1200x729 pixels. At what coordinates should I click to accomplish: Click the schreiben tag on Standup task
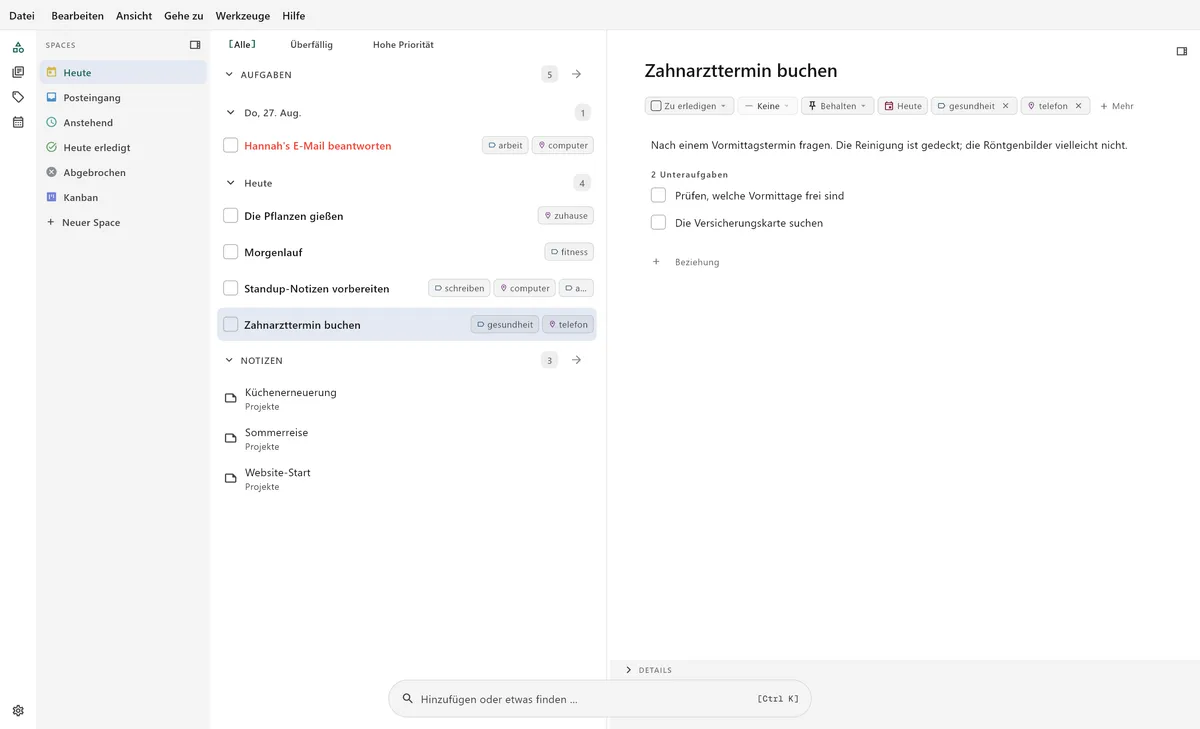459,288
